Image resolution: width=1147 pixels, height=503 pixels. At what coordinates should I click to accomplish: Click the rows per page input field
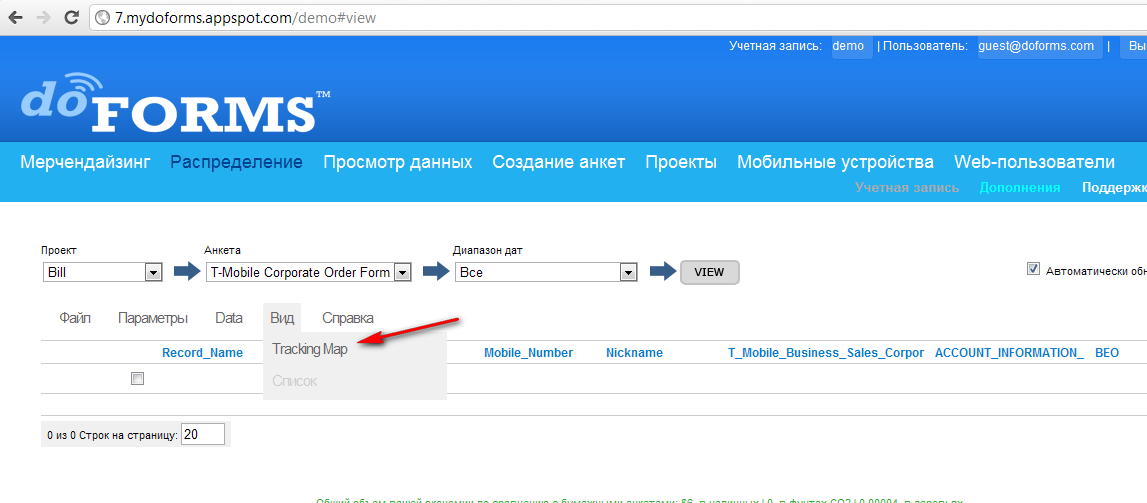(203, 434)
